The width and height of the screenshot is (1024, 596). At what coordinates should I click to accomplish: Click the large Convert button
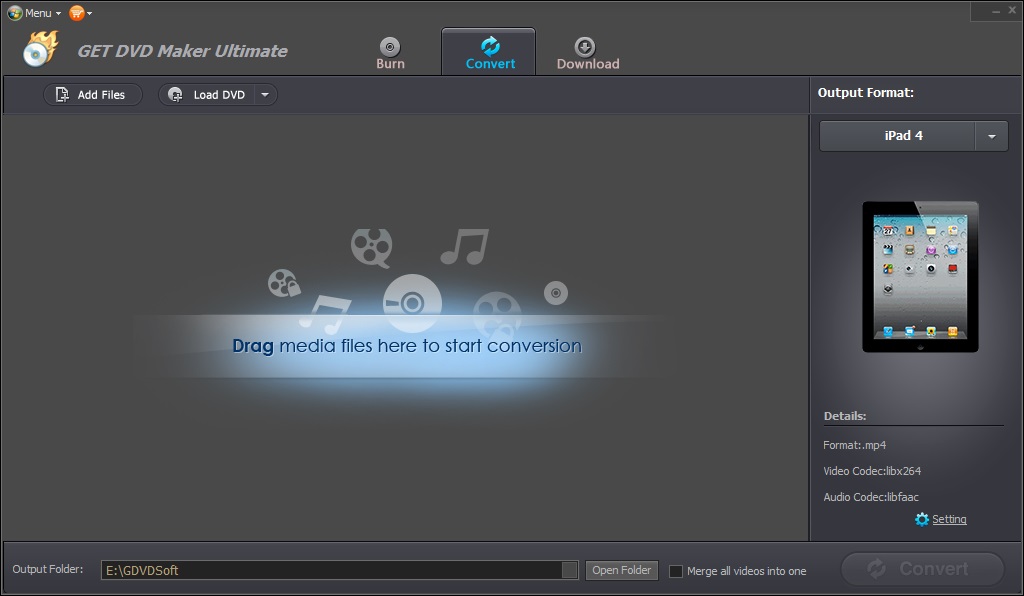point(922,569)
